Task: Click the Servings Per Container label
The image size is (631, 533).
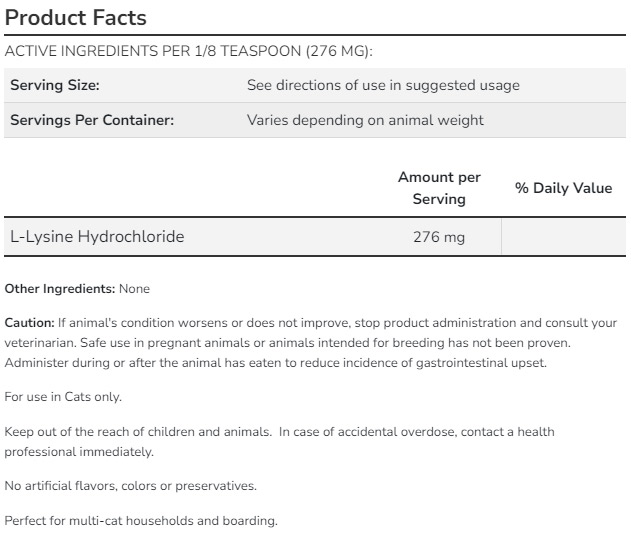Action: pyautogui.click(x=92, y=120)
